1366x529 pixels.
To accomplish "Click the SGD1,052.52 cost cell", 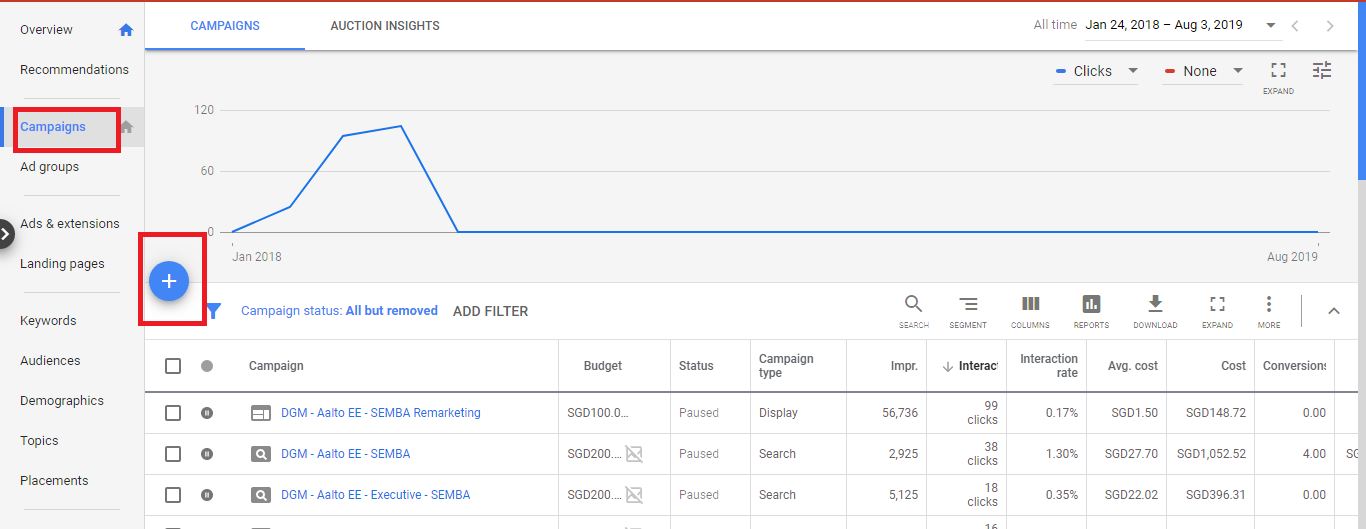I will coord(1211,454).
